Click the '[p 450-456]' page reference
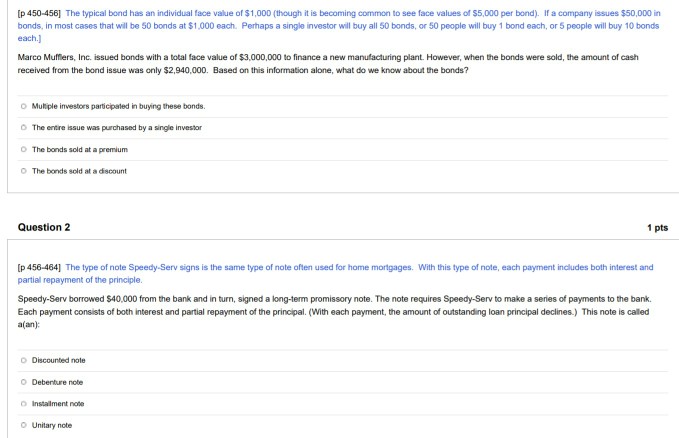Image resolution: width=679 pixels, height=438 pixels. coord(39,13)
